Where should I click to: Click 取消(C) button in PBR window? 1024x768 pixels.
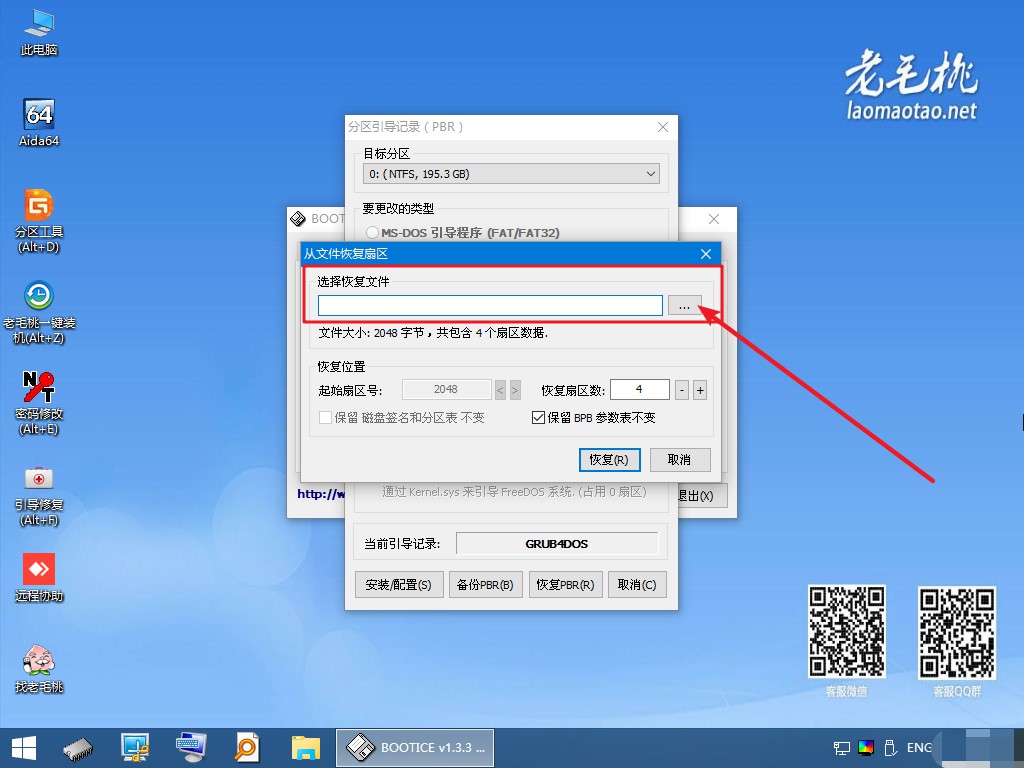pyautogui.click(x=637, y=584)
